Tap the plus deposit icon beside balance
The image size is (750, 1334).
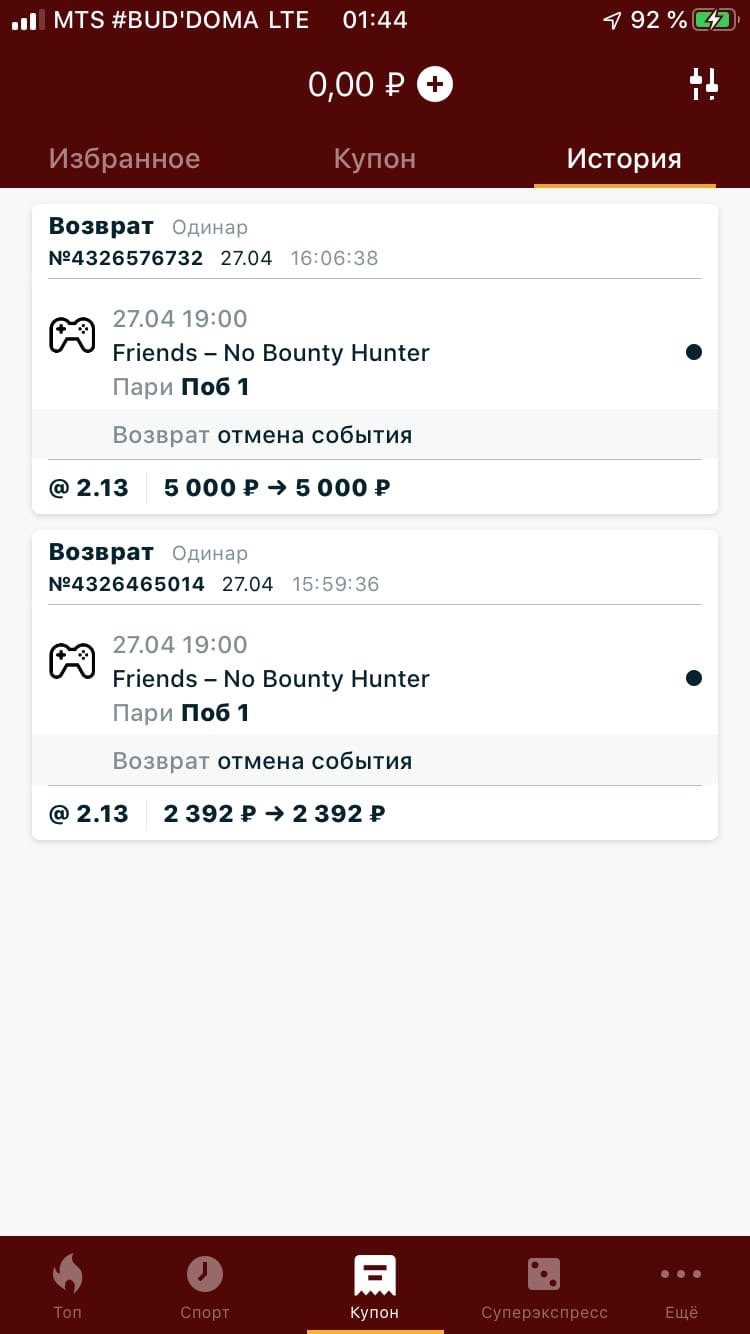(434, 84)
